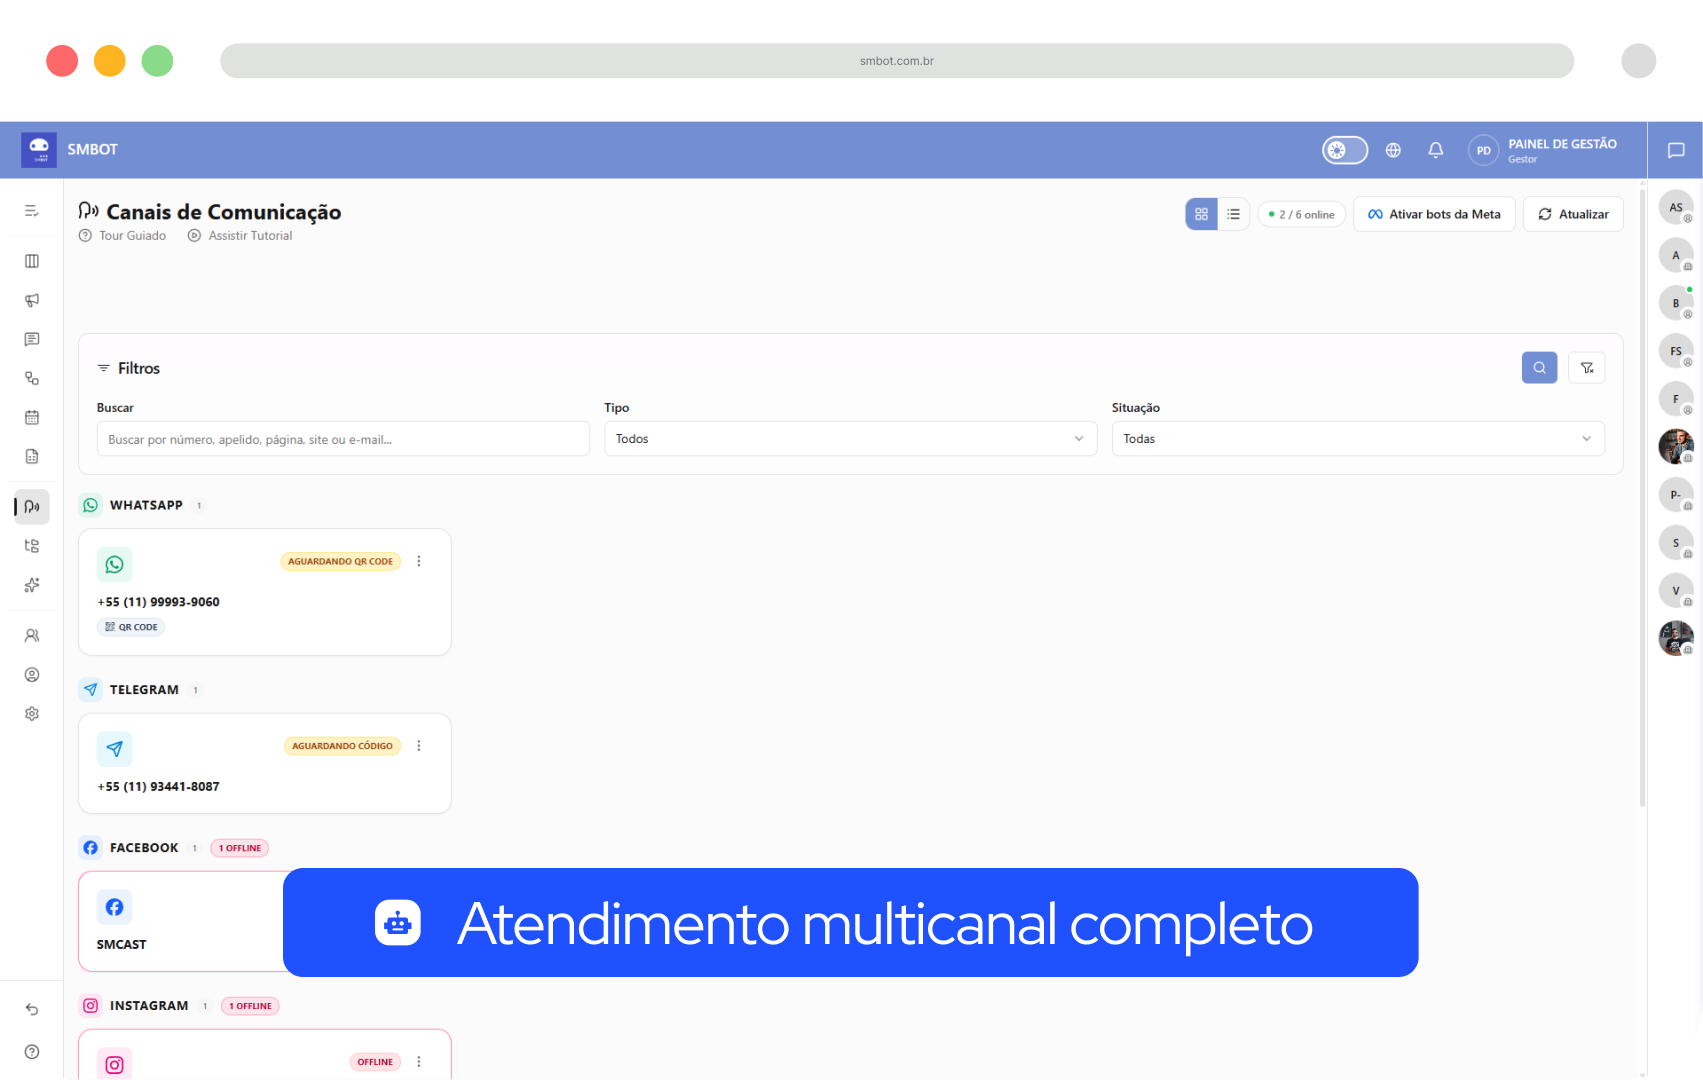Click the FS user avatar in right panel
Viewport: 1703px width, 1080px height.
1676,351
